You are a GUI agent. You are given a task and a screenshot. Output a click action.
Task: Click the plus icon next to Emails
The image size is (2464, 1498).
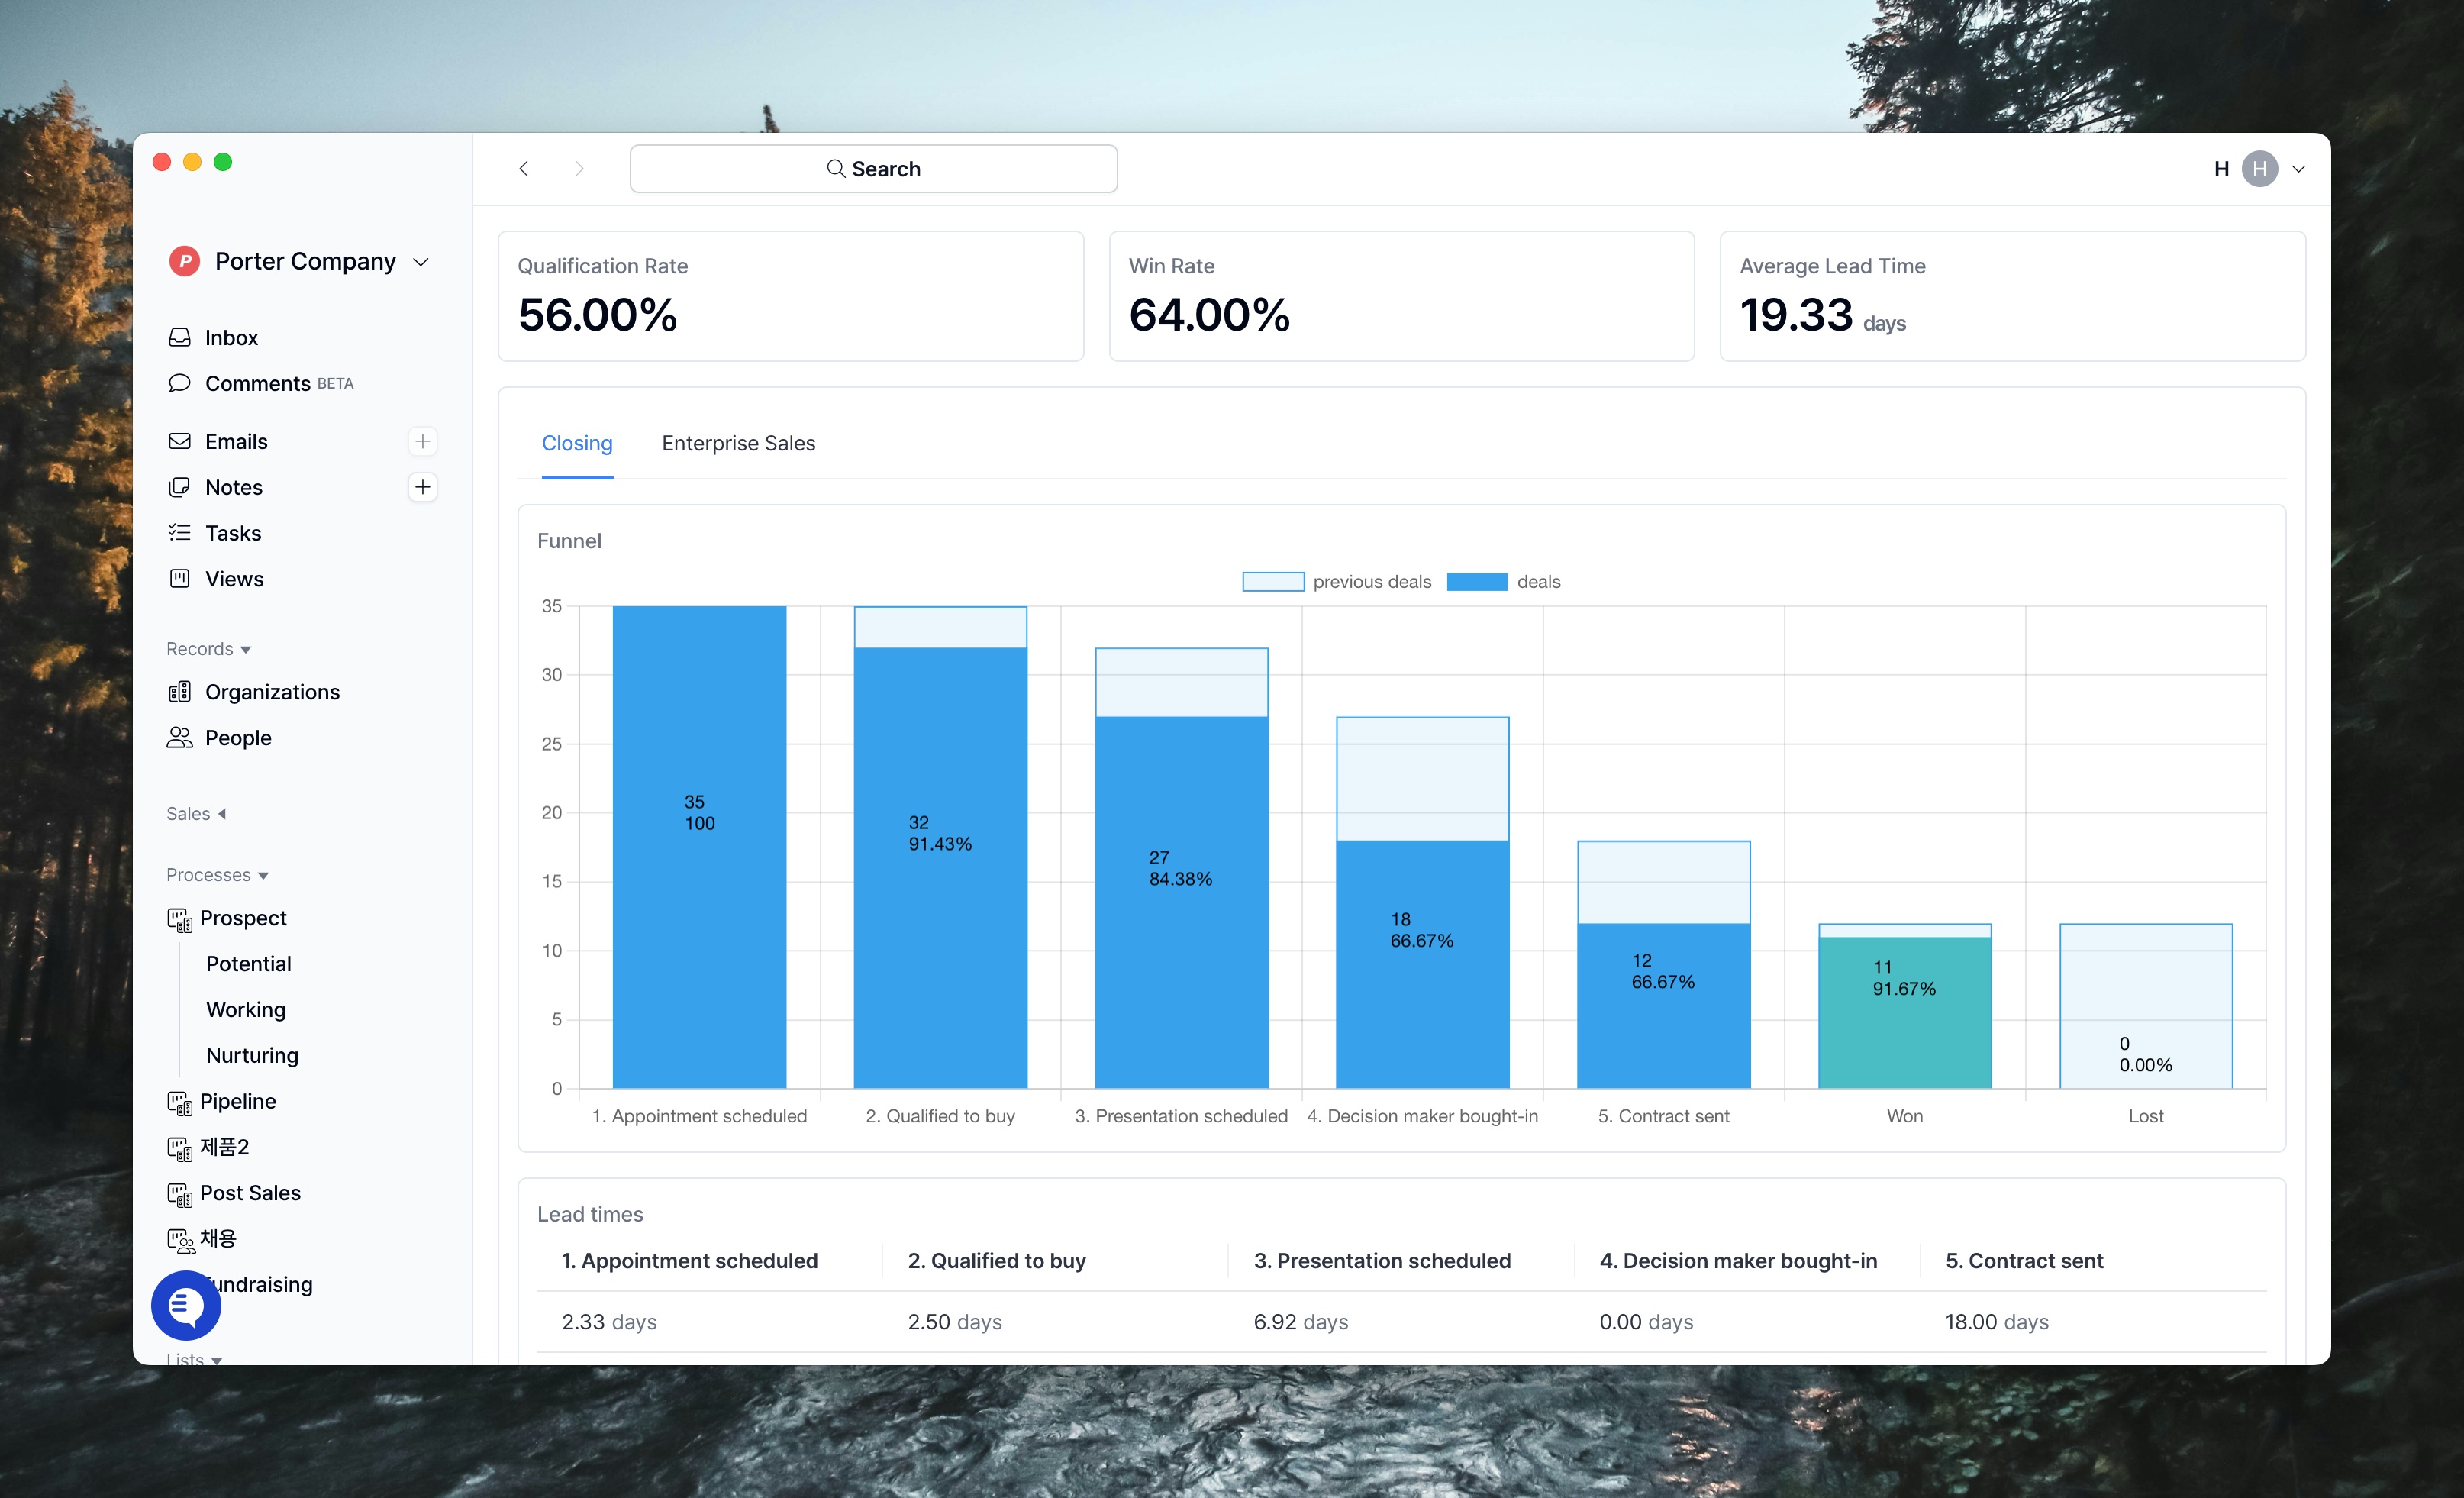[422, 441]
